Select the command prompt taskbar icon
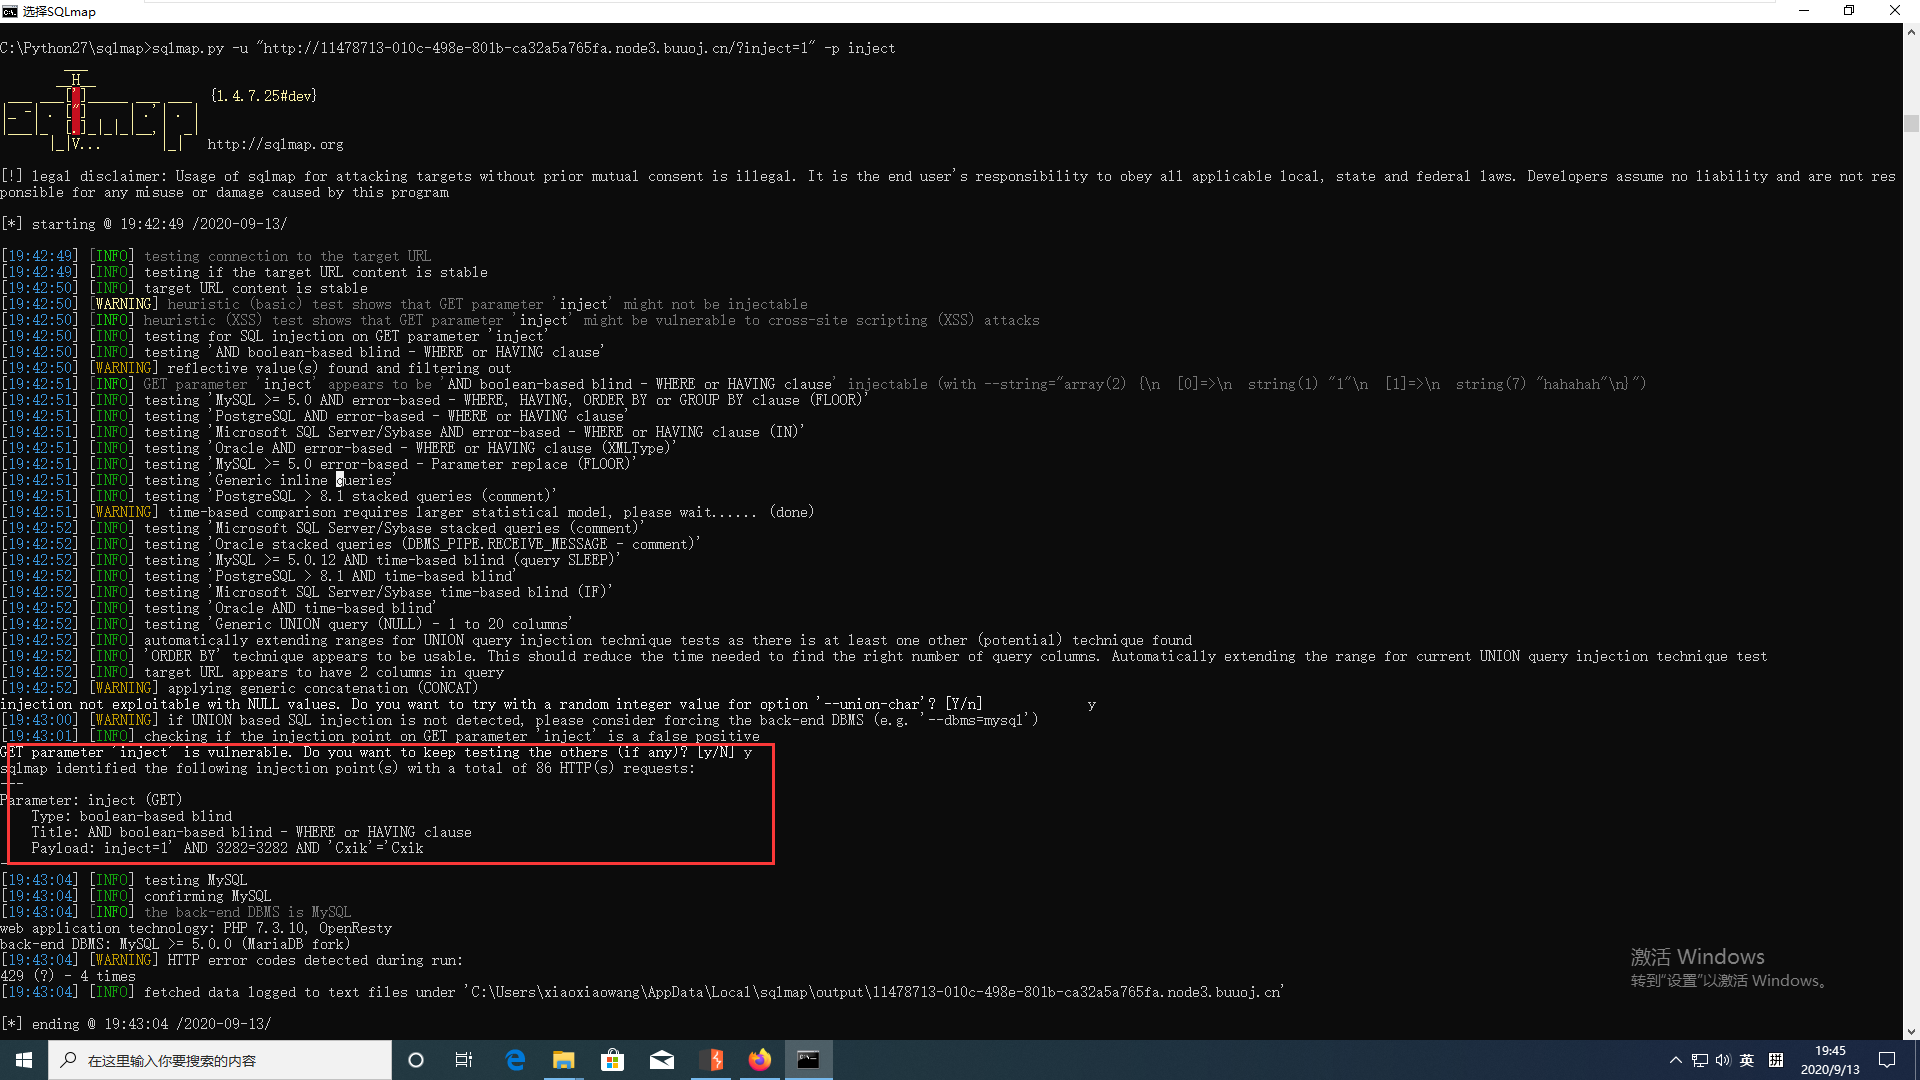 point(808,1060)
